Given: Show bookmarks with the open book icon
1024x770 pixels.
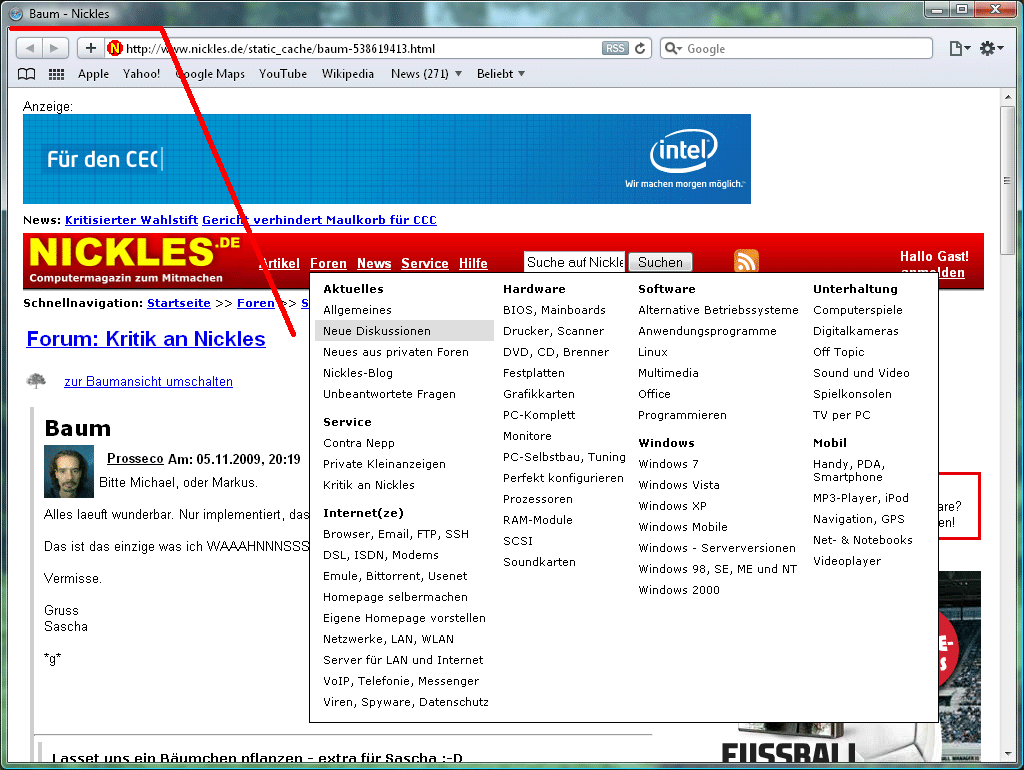Looking at the screenshot, I should (x=26, y=74).
